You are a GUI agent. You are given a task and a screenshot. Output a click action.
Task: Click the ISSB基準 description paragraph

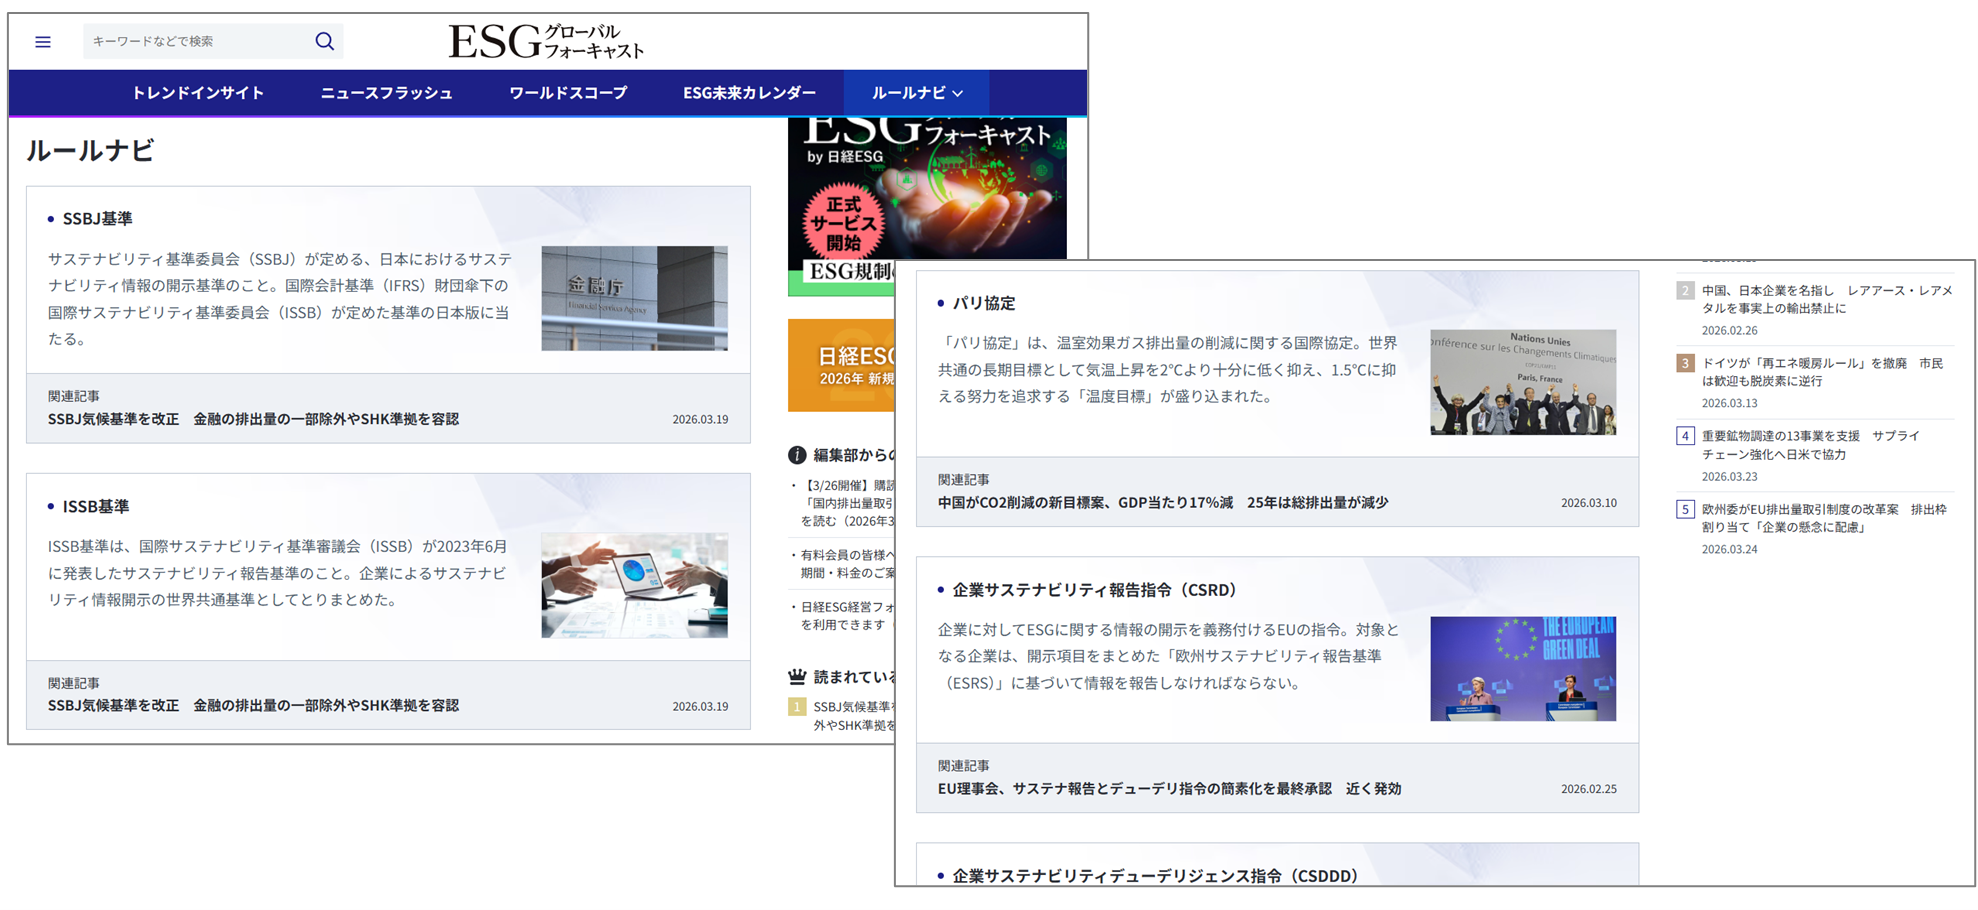click(x=278, y=573)
